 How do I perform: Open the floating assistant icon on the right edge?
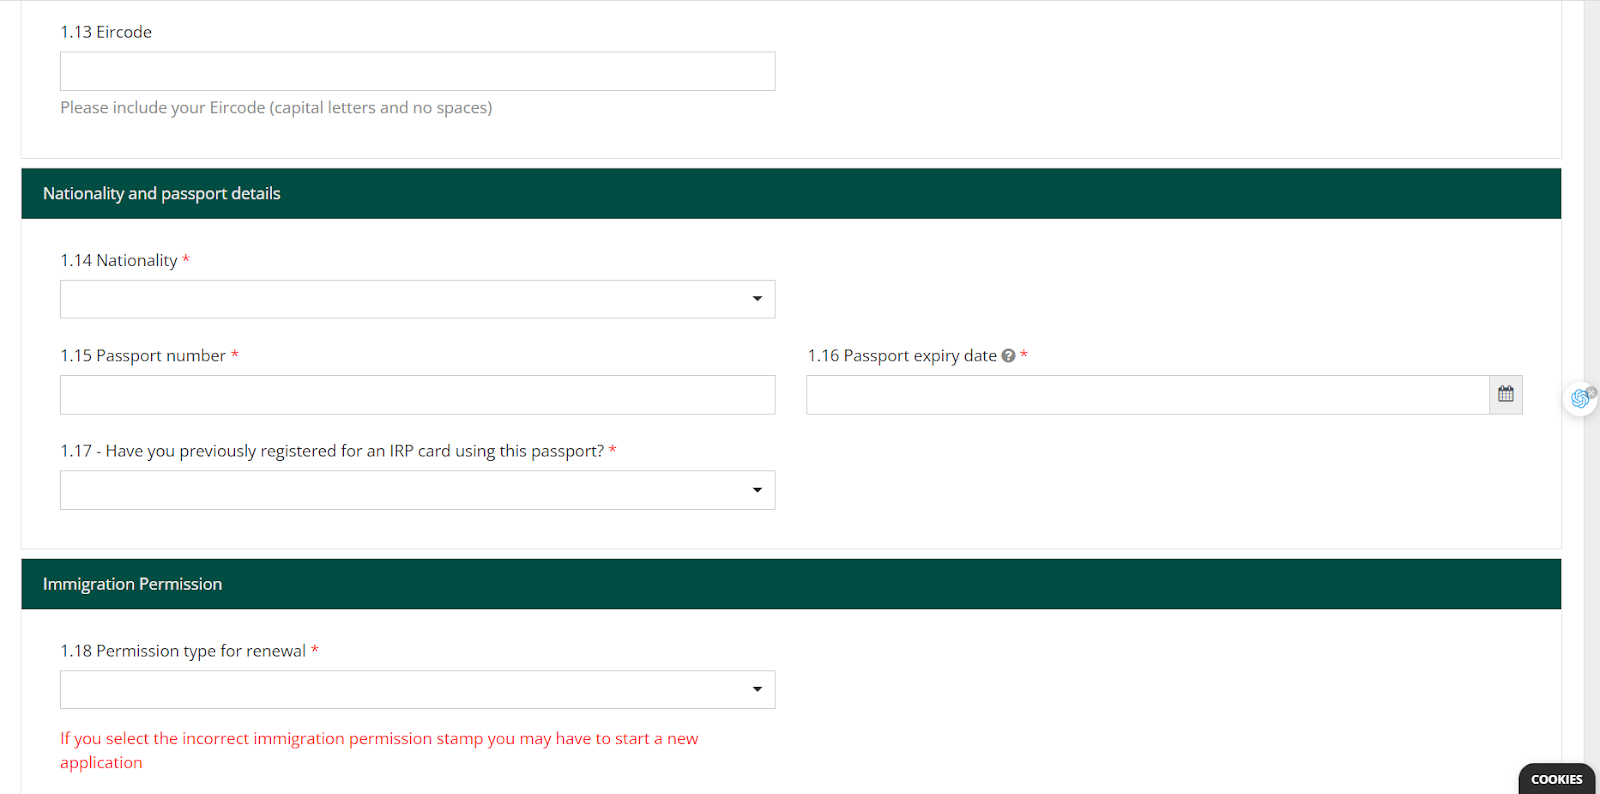pyautogui.click(x=1581, y=398)
